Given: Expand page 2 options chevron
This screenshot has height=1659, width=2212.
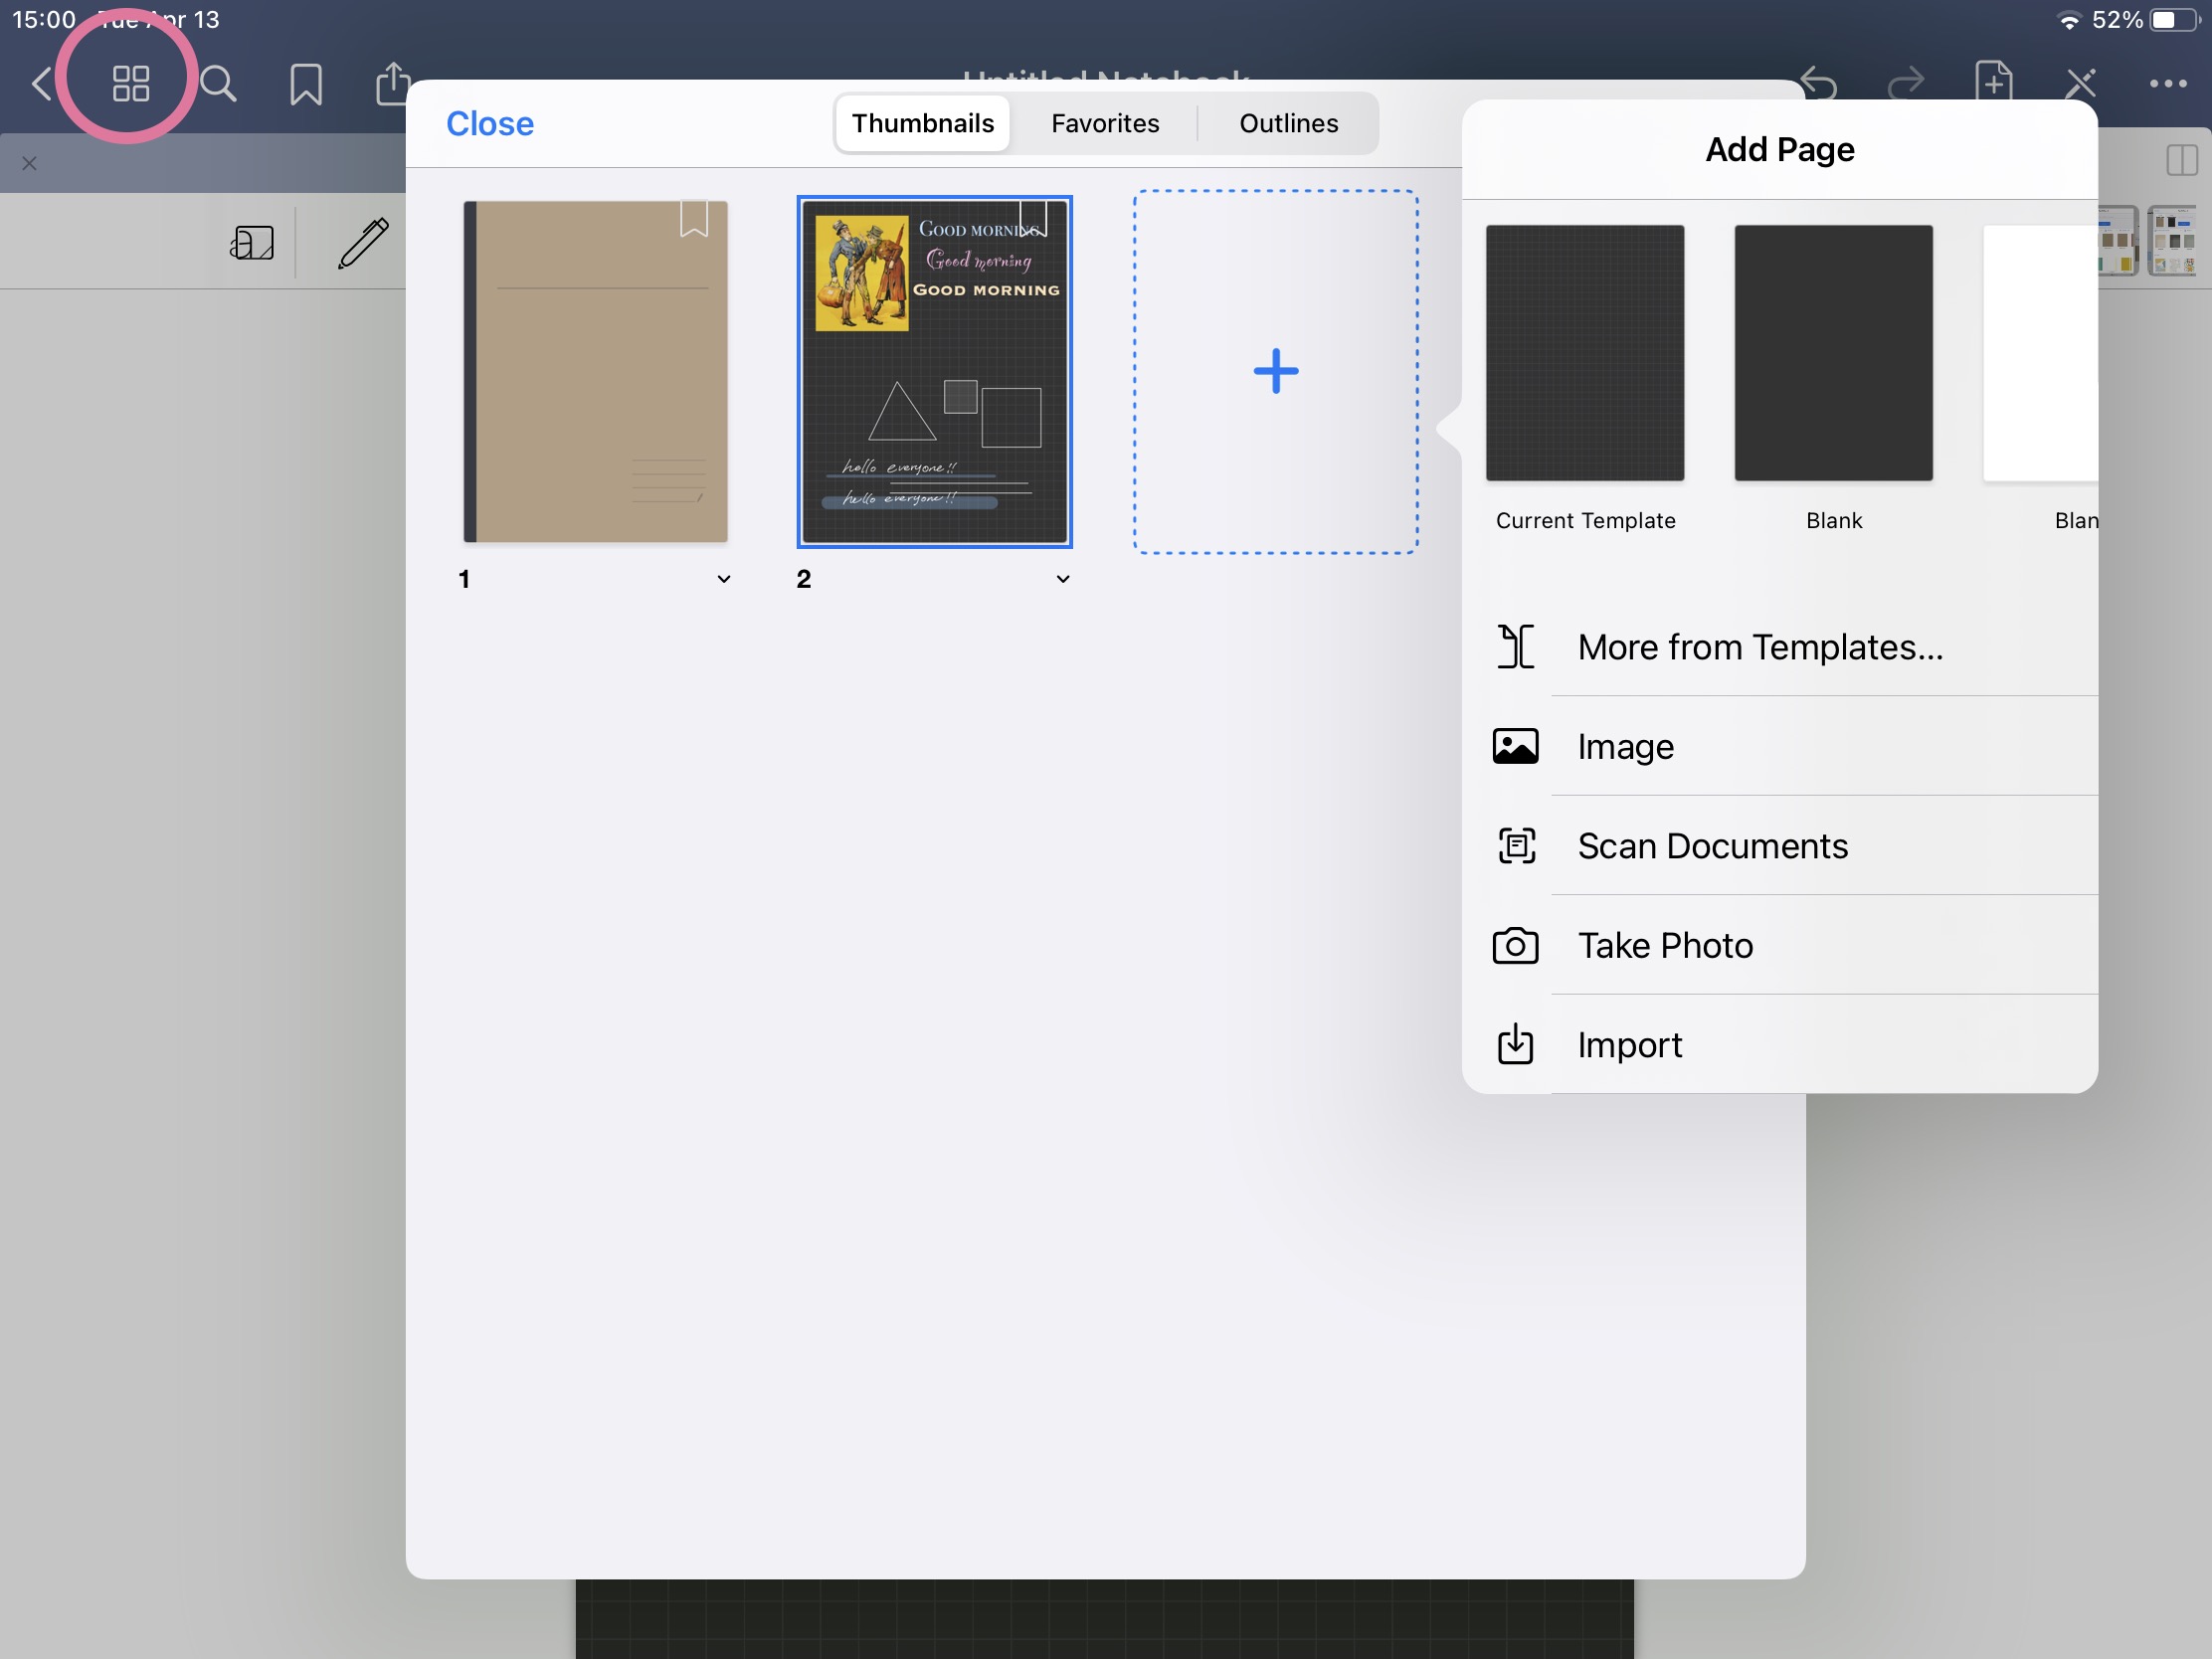Looking at the screenshot, I should 1063,579.
